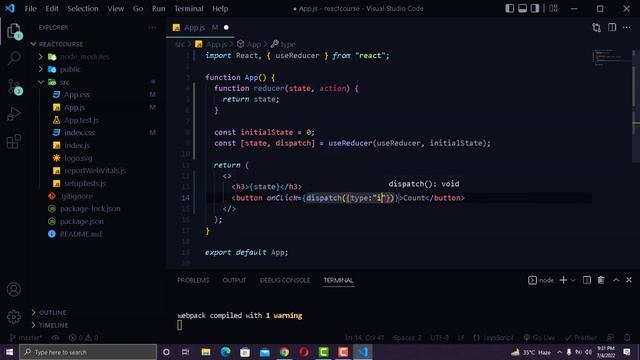Open Customize Layout icon

[553, 8]
